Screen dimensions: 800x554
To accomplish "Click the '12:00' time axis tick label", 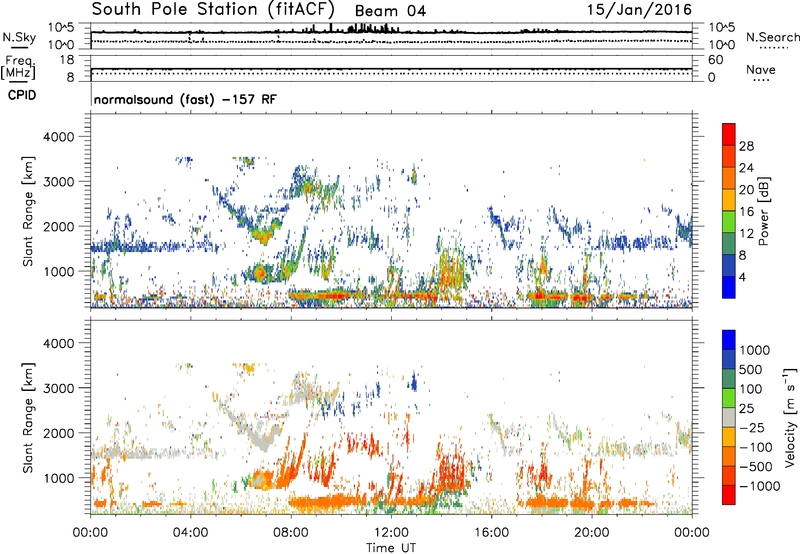I will pos(391,533).
